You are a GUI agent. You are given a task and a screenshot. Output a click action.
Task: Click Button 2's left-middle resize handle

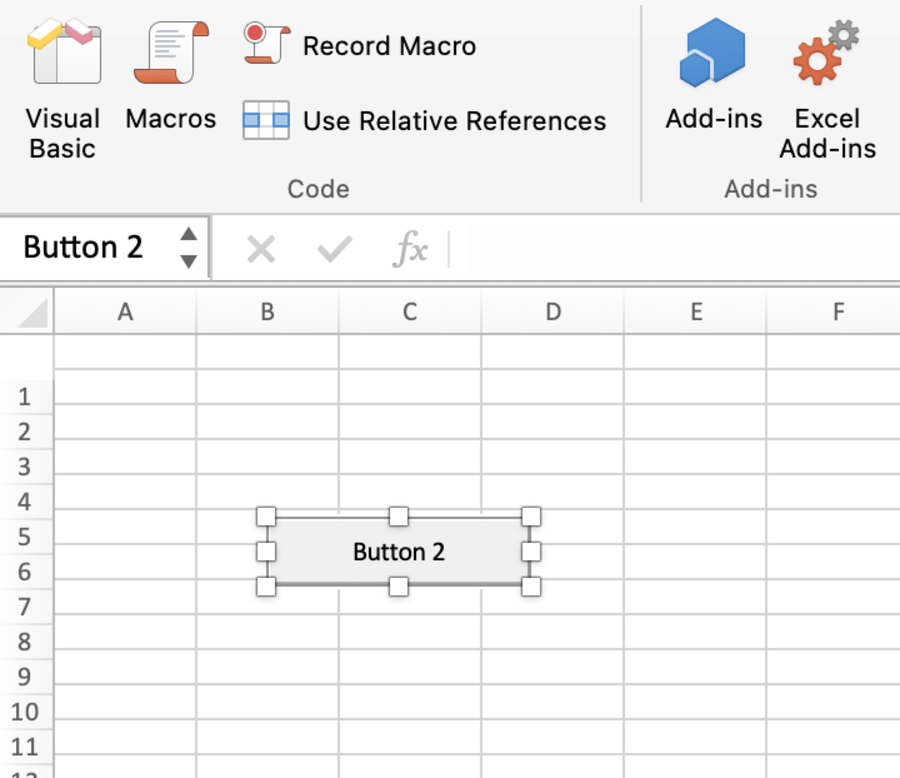coord(266,552)
